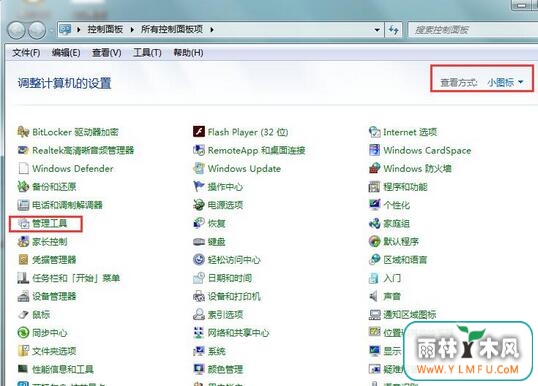This screenshot has width=538, height=386.
Task: Expand the address bar history dropdown arrow
Action: click(x=377, y=30)
